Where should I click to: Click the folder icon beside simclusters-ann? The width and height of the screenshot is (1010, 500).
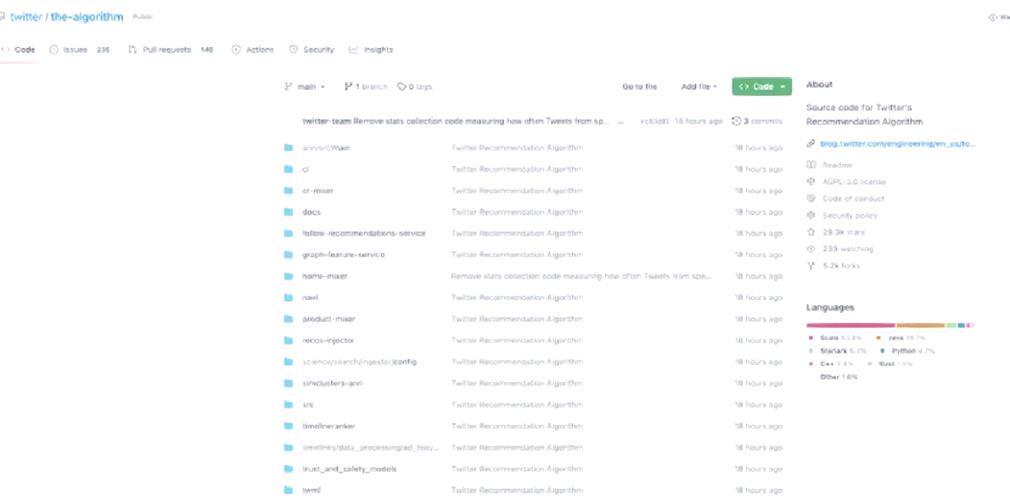(x=288, y=383)
